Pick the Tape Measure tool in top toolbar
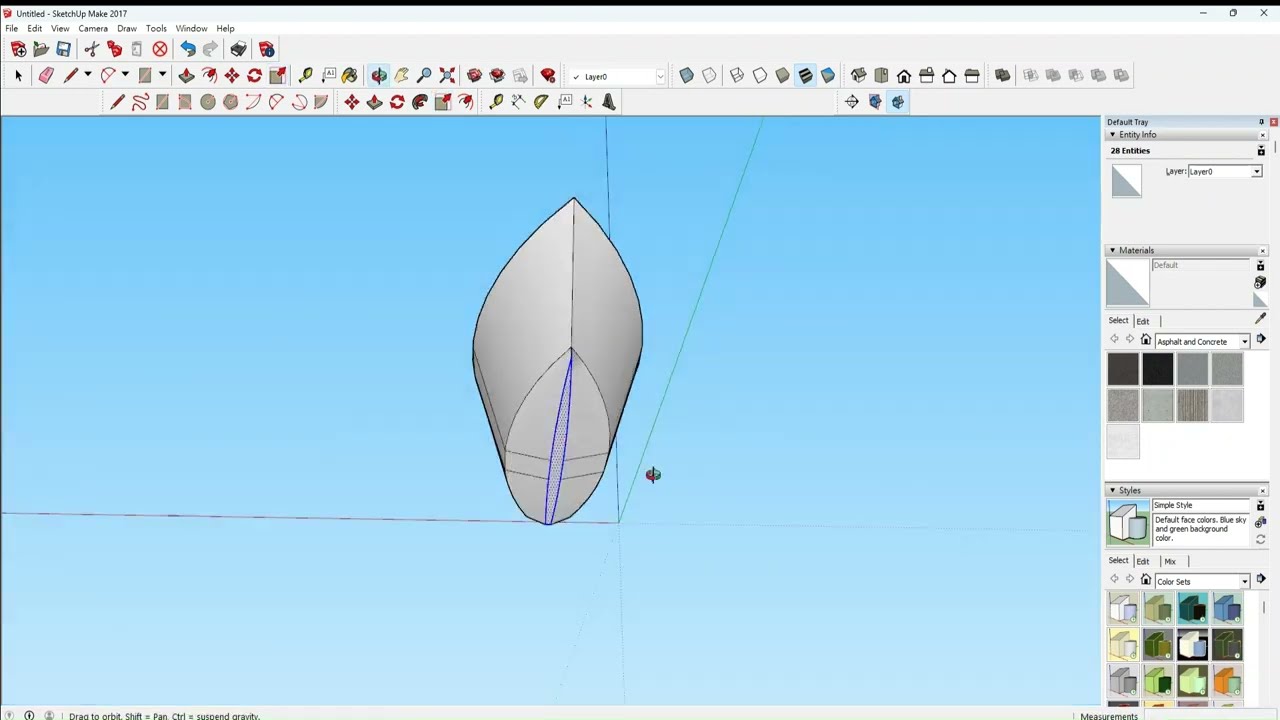This screenshot has width=1280, height=720. click(305, 75)
